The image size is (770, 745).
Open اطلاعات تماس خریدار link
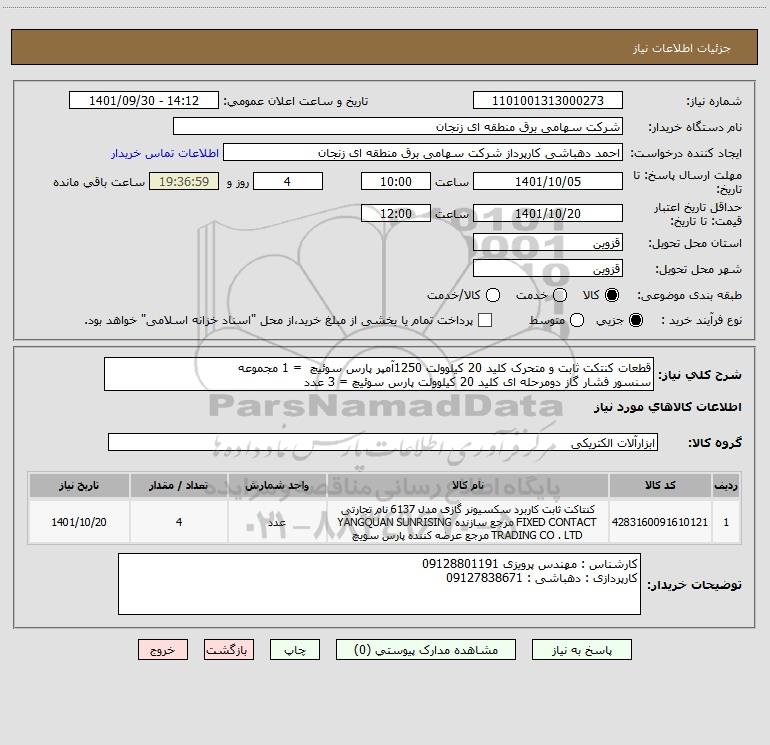coord(165,153)
